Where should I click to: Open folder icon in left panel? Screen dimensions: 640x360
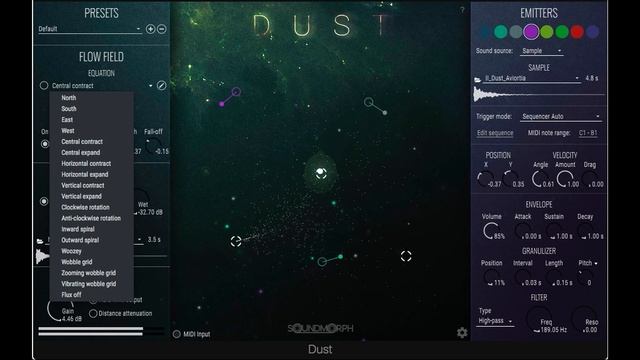click(40, 241)
